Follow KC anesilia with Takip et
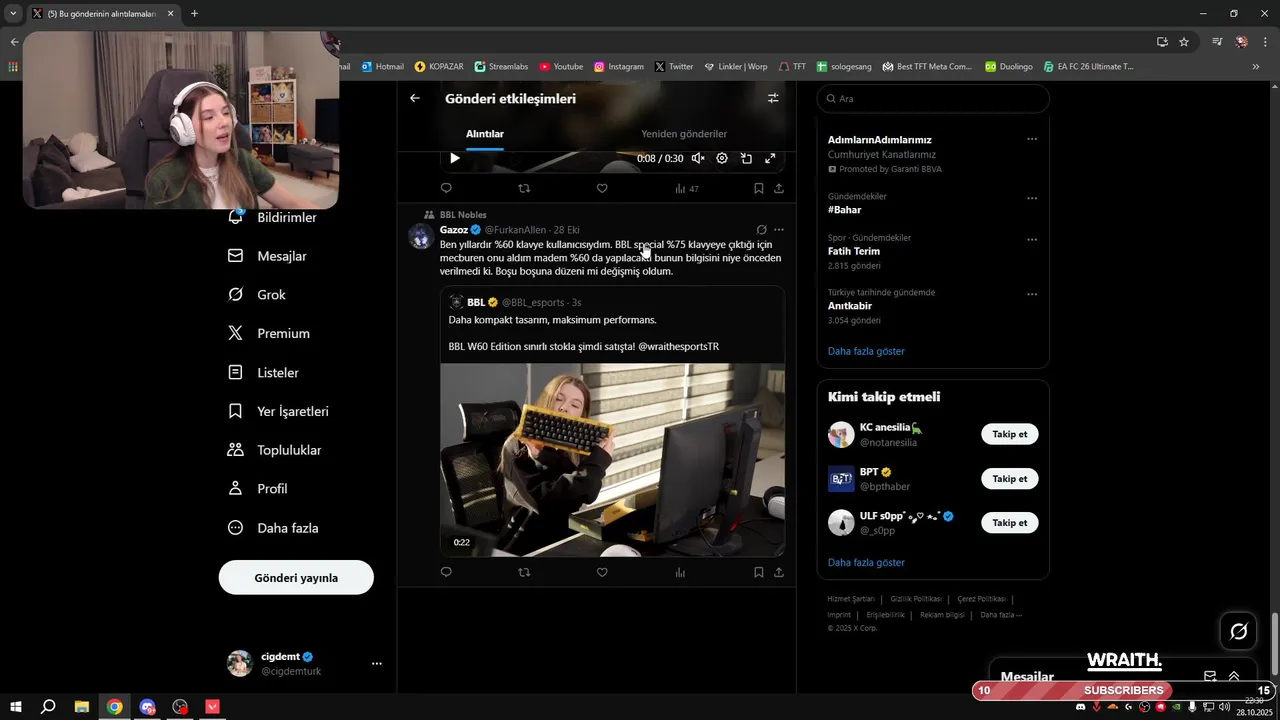1280x720 pixels. click(1010, 434)
